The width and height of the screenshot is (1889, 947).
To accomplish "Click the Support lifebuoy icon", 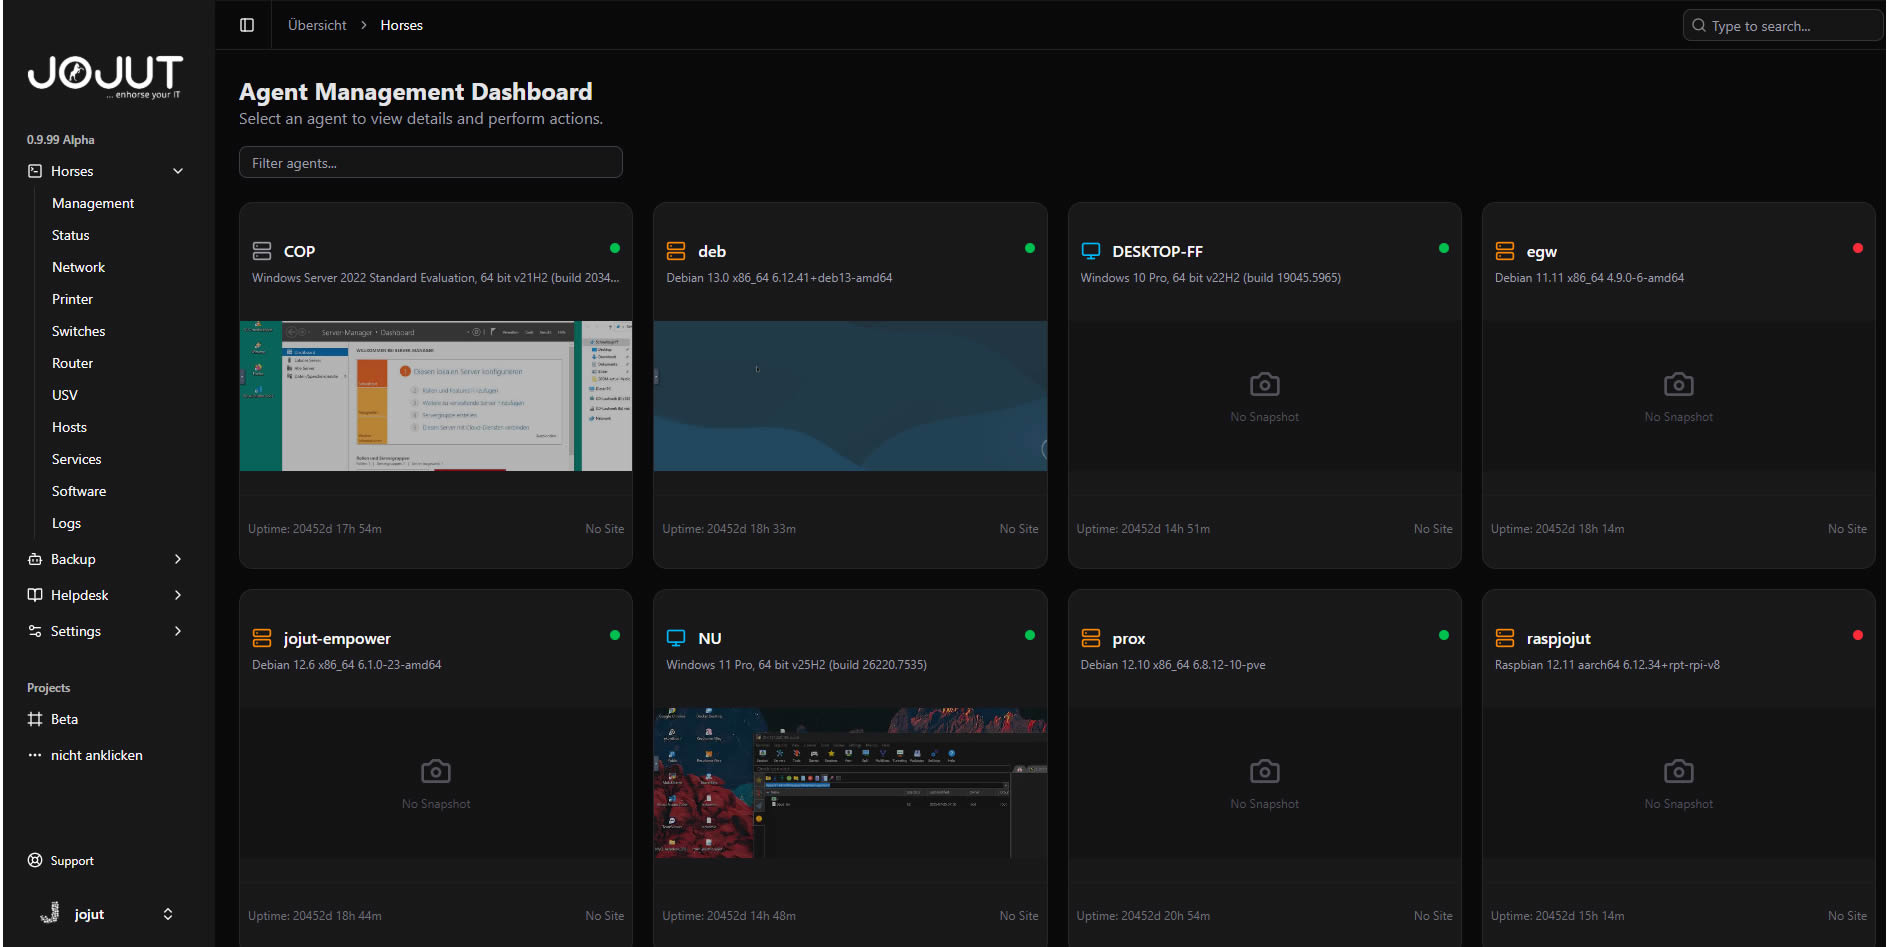I will coord(35,861).
